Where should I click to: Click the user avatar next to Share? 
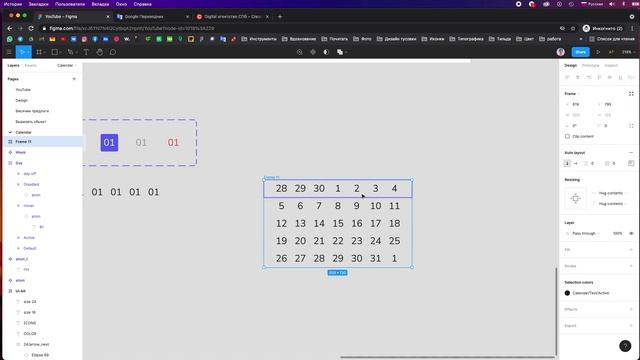561,52
